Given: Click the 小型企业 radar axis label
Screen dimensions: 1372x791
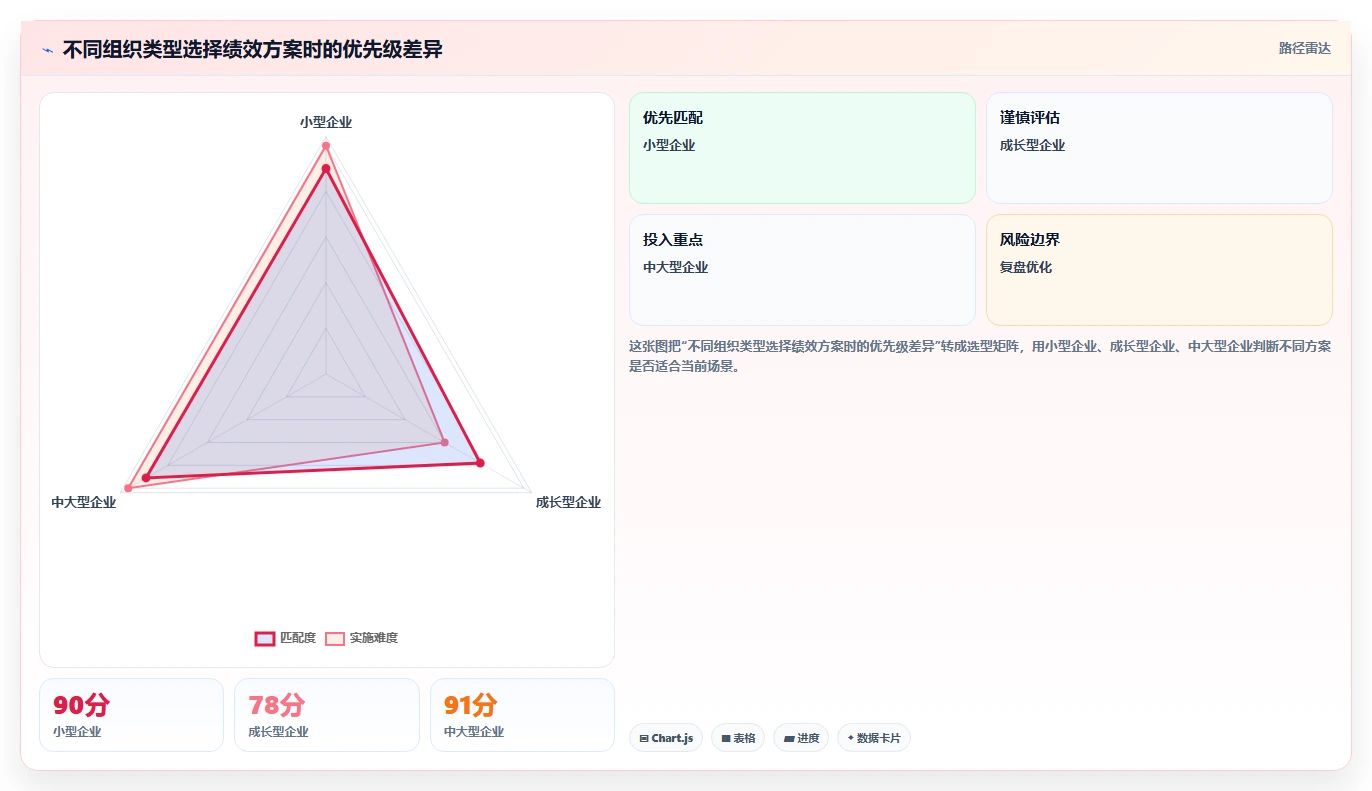Looking at the screenshot, I should (326, 122).
